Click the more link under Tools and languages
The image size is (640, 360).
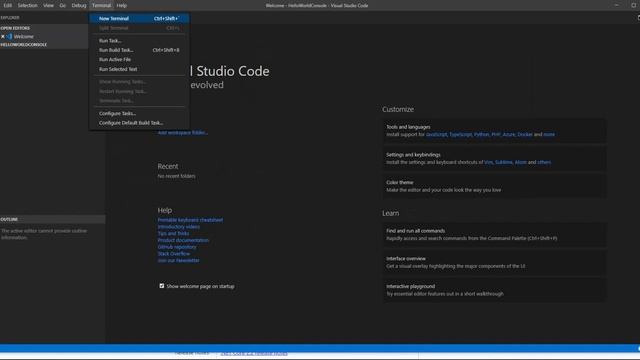[549, 134]
